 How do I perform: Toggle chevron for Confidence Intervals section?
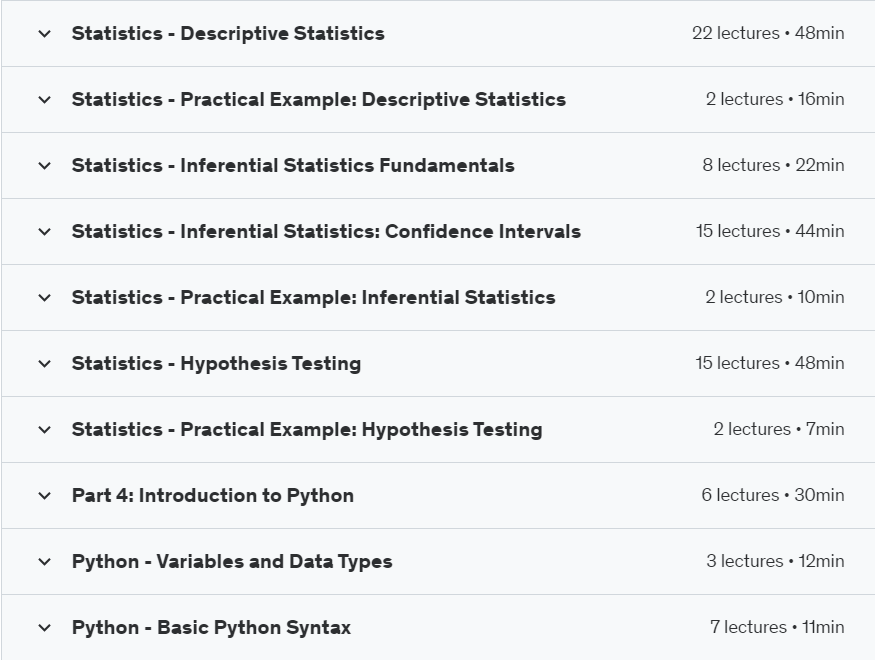pos(44,232)
